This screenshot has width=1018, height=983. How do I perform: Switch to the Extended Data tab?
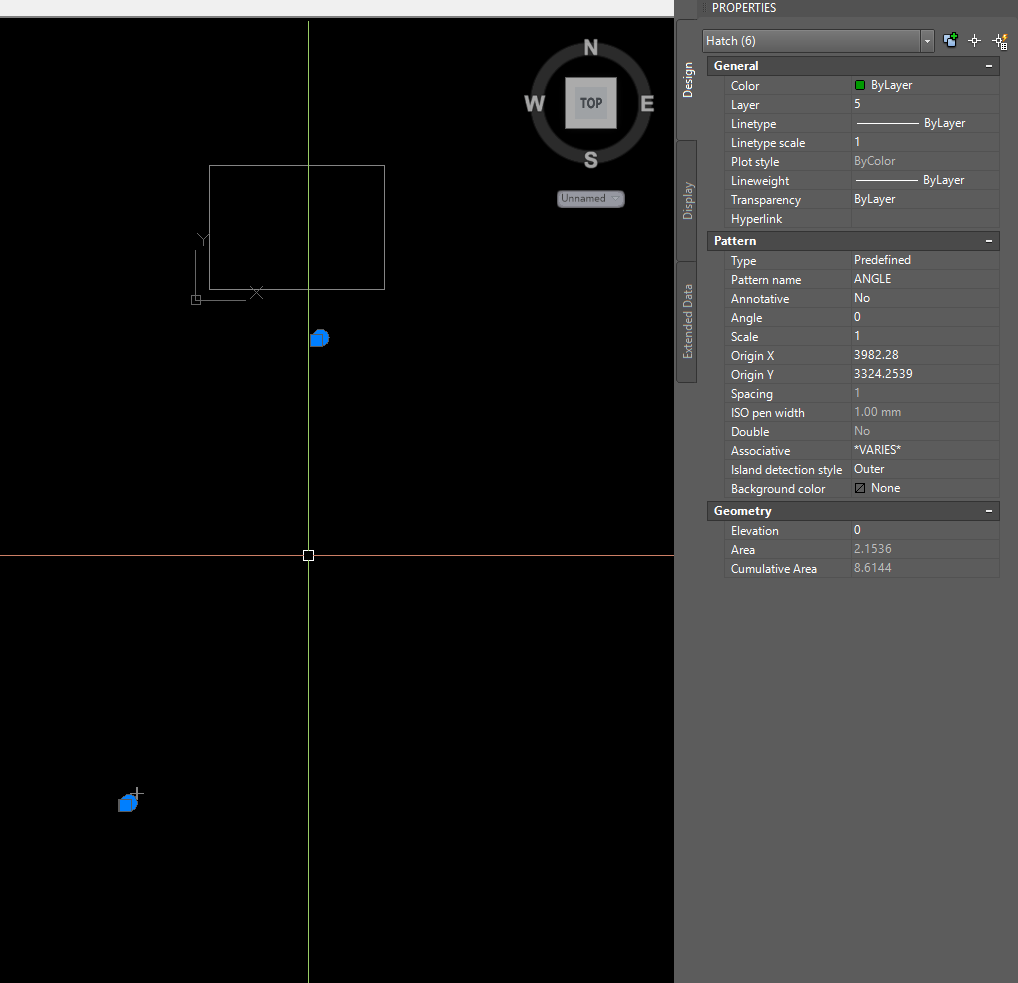tap(687, 321)
